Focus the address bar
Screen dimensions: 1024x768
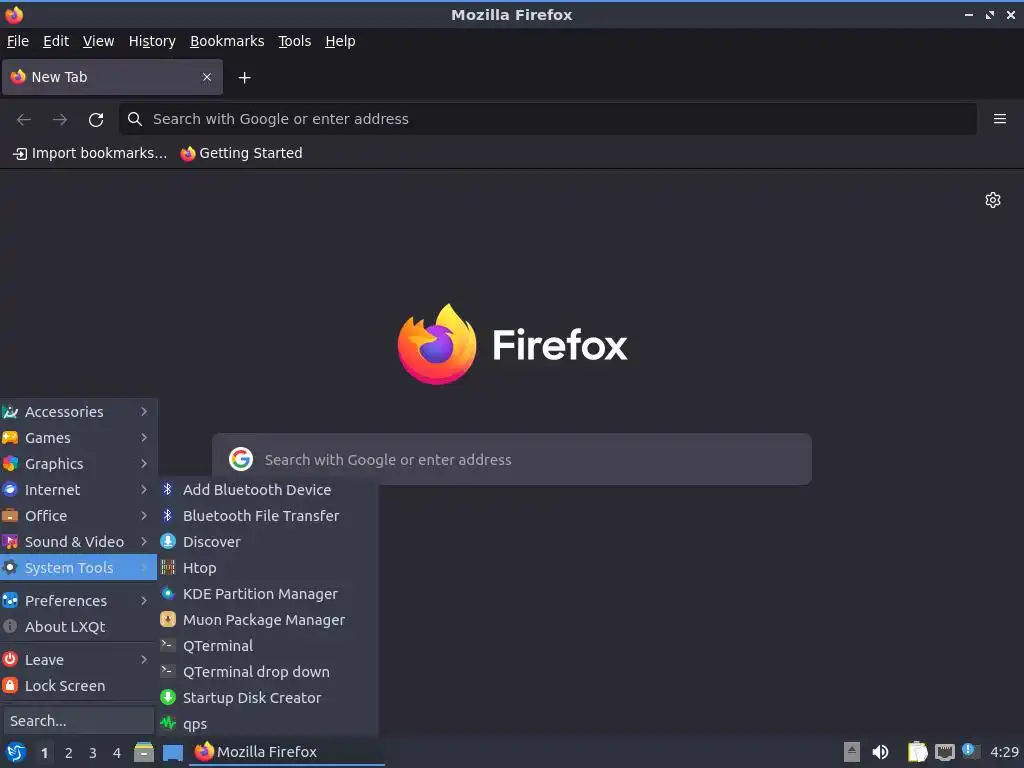(547, 119)
